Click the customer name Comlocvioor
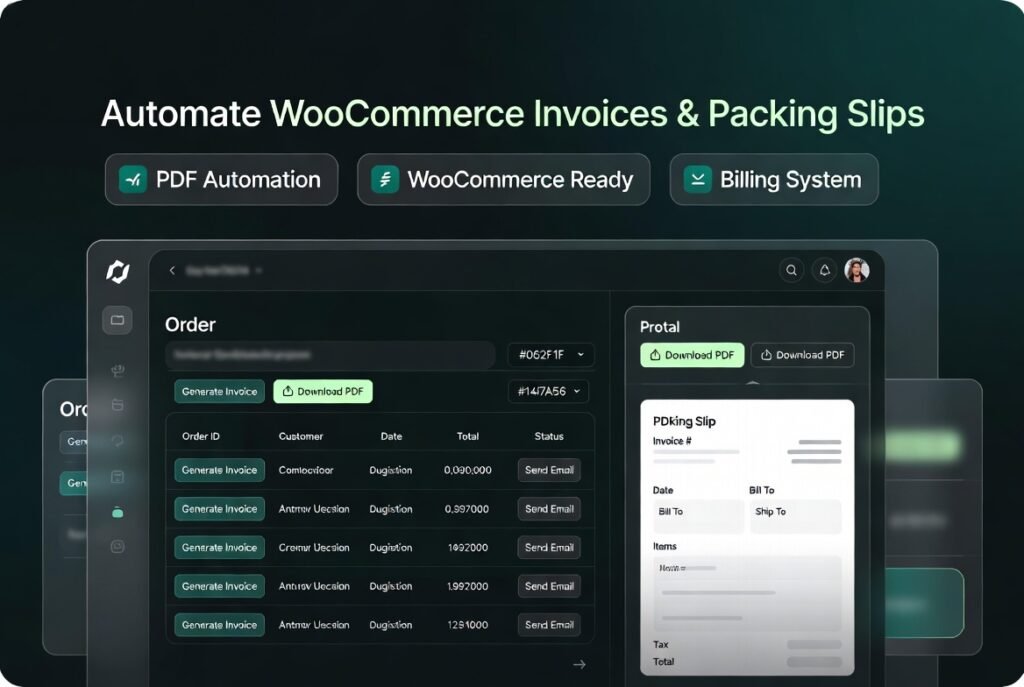1024x687 pixels. click(x=306, y=470)
